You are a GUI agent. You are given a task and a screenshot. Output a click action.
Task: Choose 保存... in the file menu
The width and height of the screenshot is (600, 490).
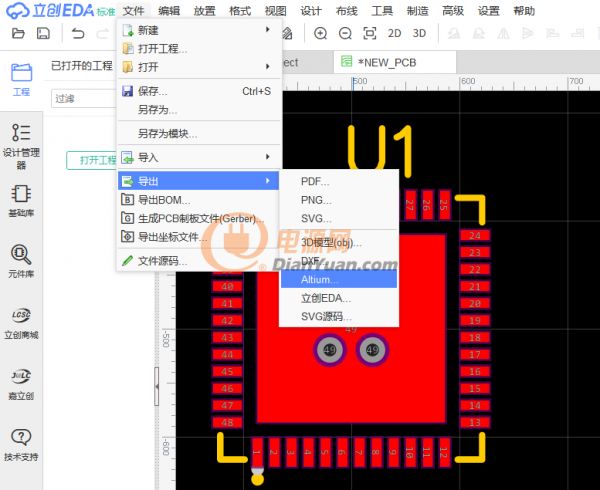coord(199,91)
